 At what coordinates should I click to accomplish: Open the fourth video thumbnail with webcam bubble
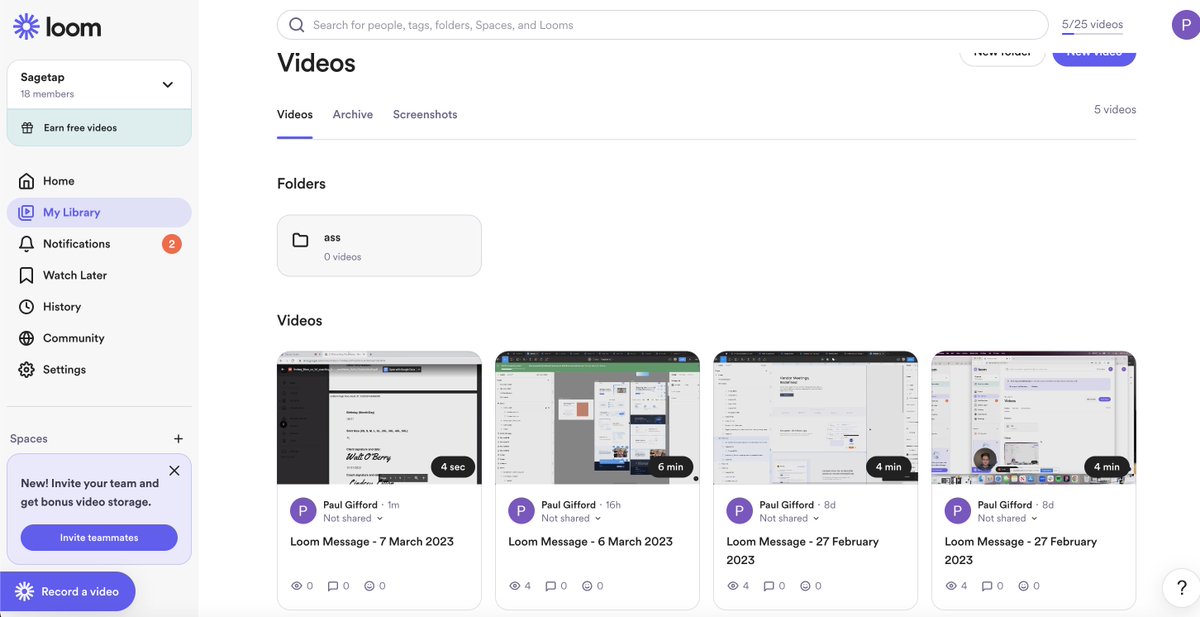[x=1033, y=418]
